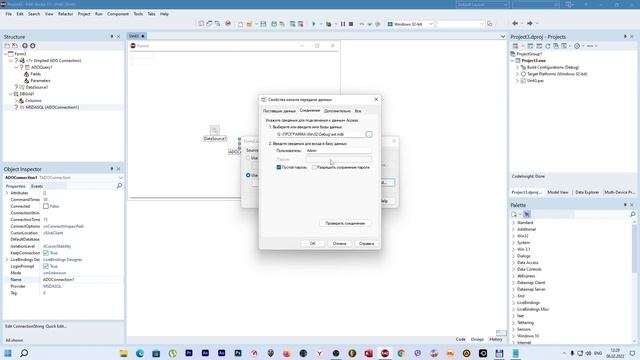Click the Save All toolbar icon

[274, 24]
